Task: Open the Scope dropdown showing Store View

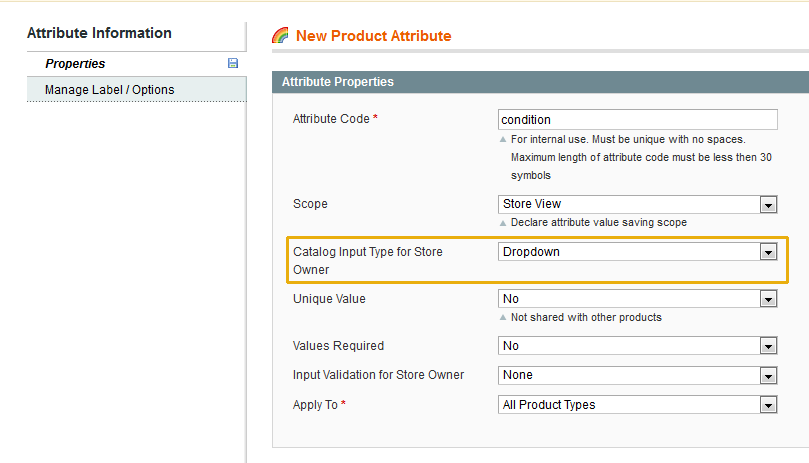Action: coord(637,204)
